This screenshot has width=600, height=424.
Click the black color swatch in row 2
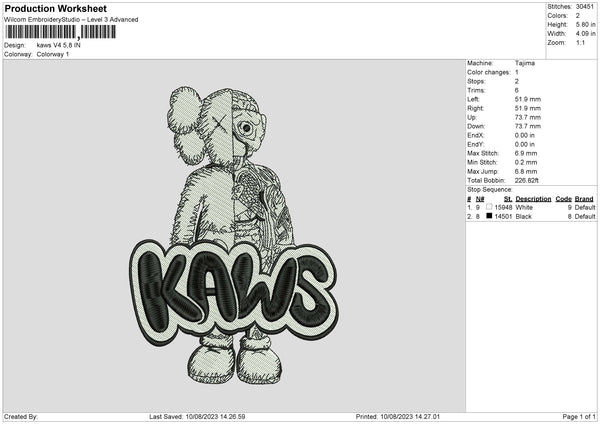click(489, 216)
